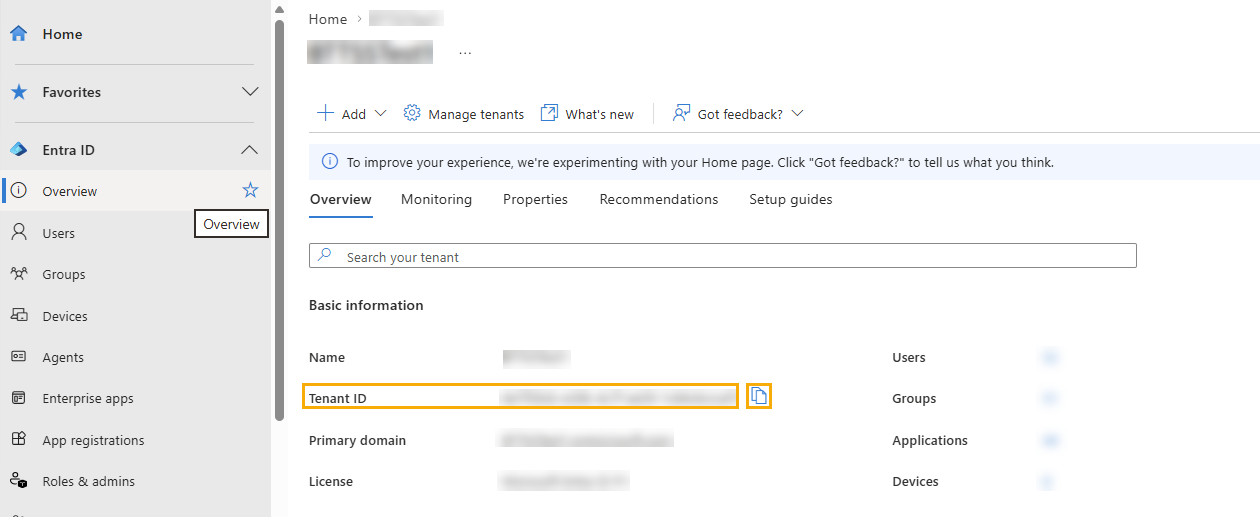
Task: Click the Agents icon in sidebar
Action: pyautogui.click(x=19, y=357)
